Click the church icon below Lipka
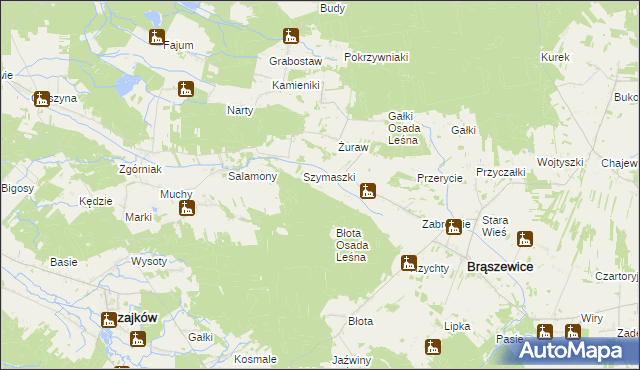The width and height of the screenshot is (640, 370). pos(433,347)
